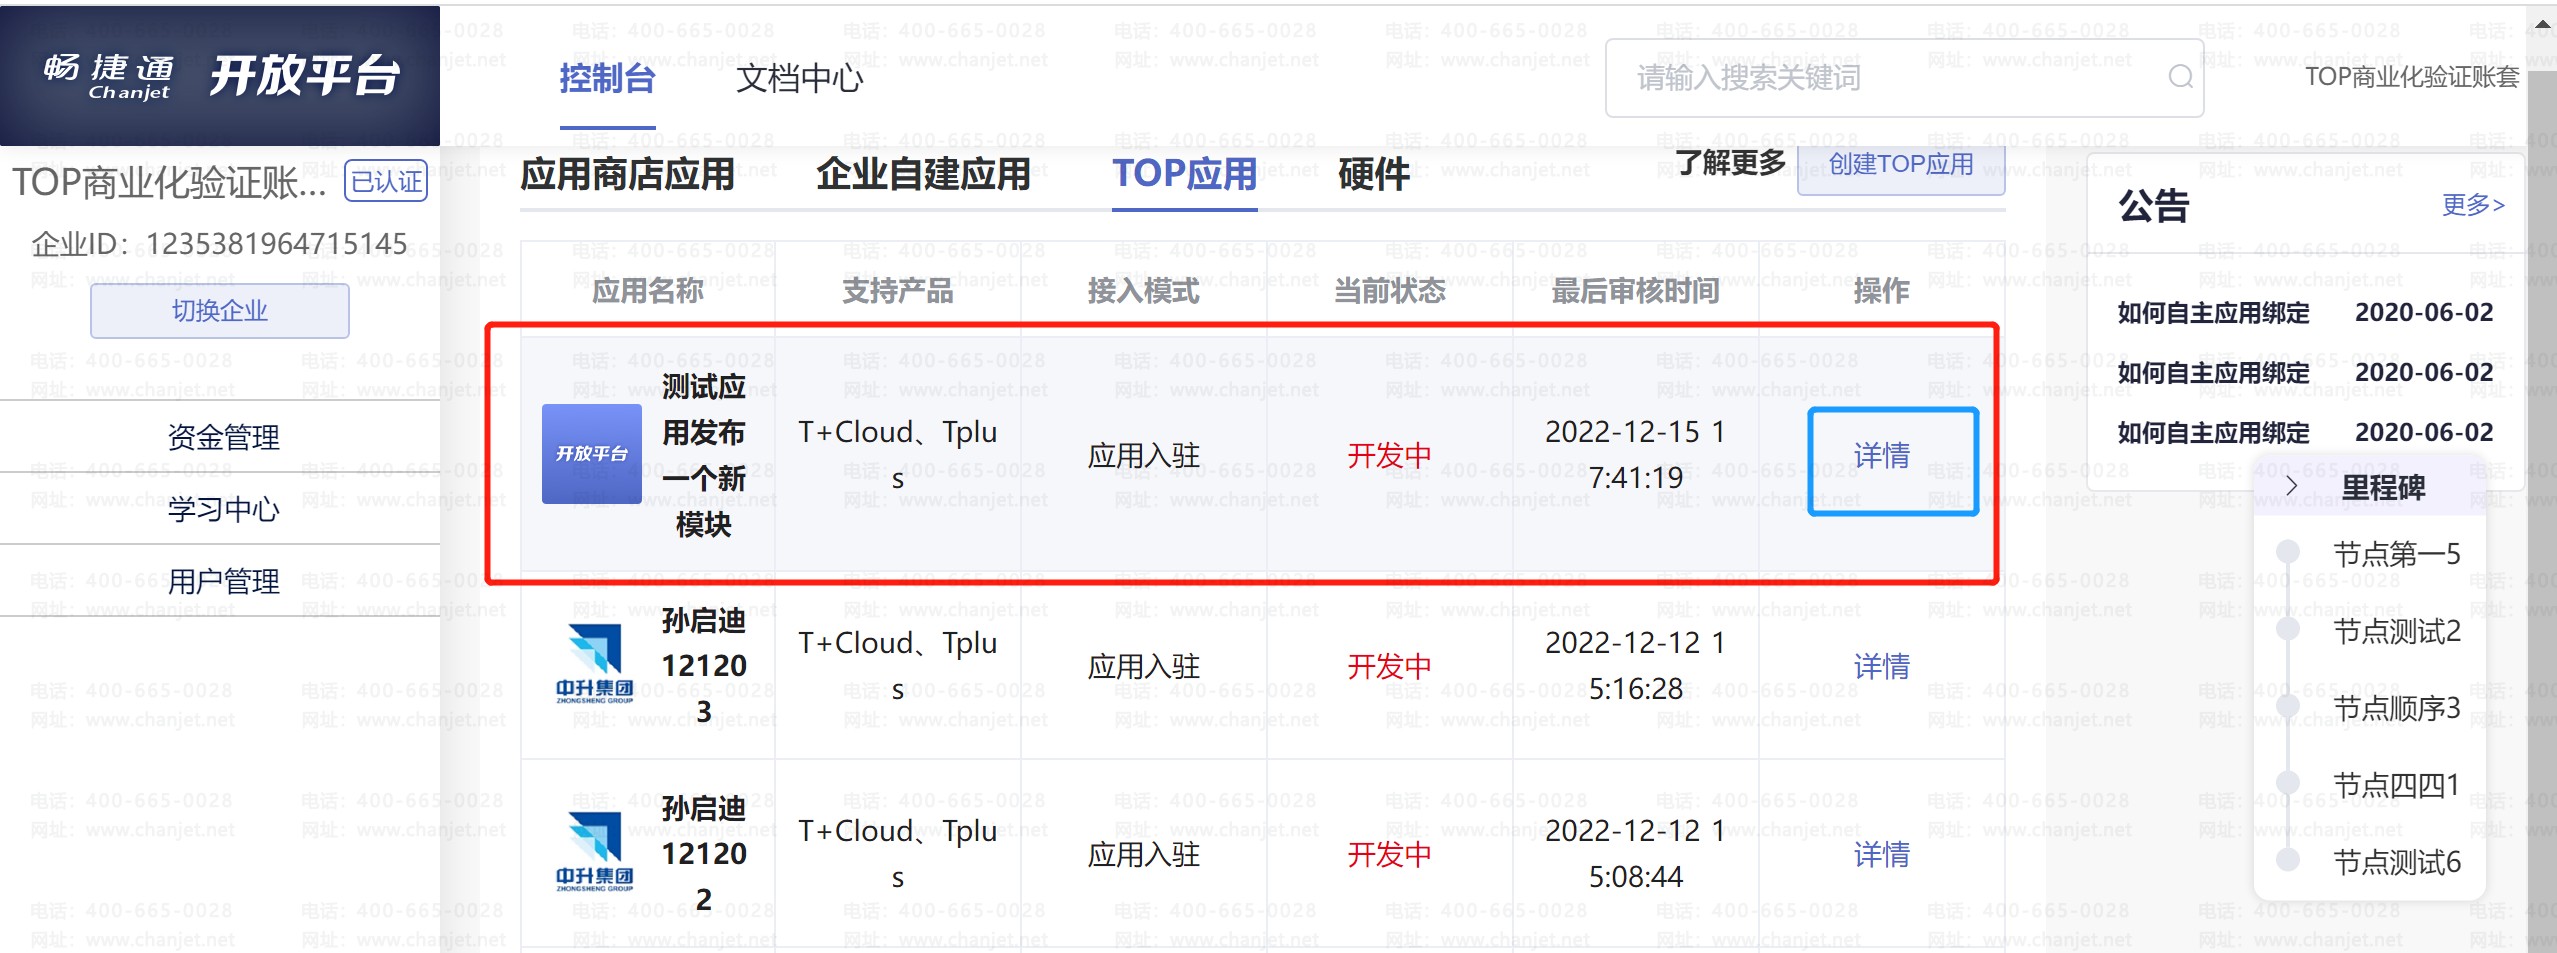Focus the 请输入搜索关键词 search field
The image size is (2557, 953).
[1904, 78]
